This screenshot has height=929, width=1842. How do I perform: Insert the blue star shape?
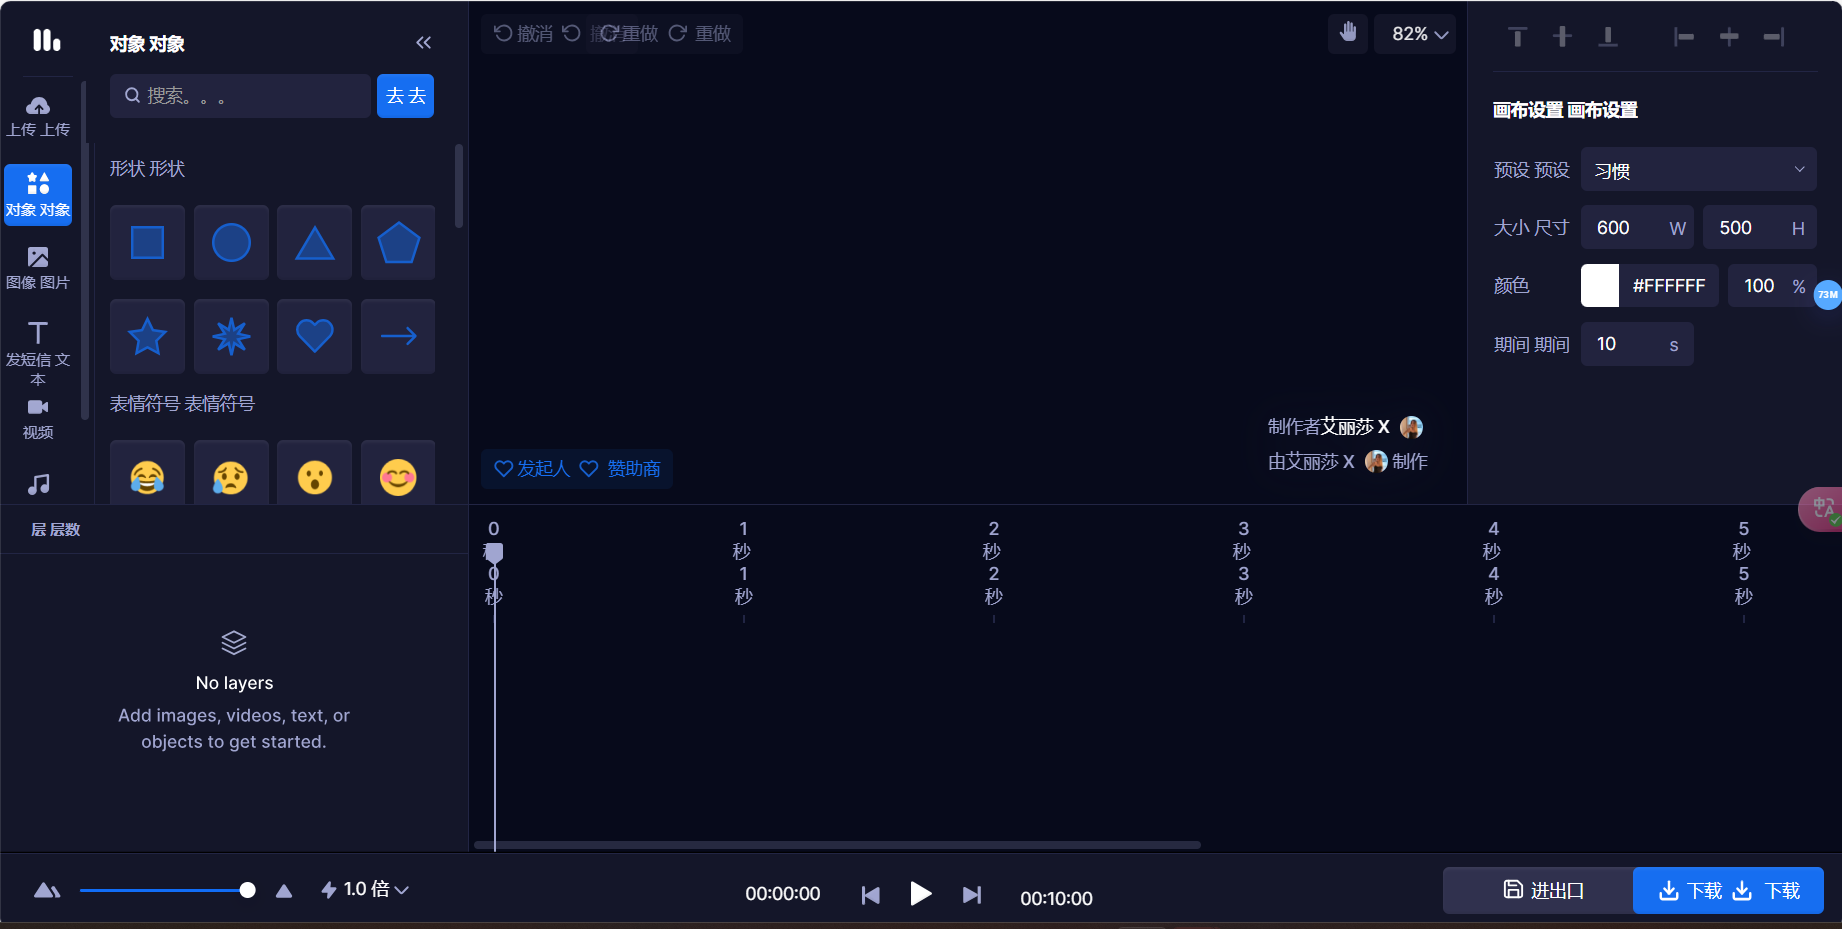click(147, 336)
